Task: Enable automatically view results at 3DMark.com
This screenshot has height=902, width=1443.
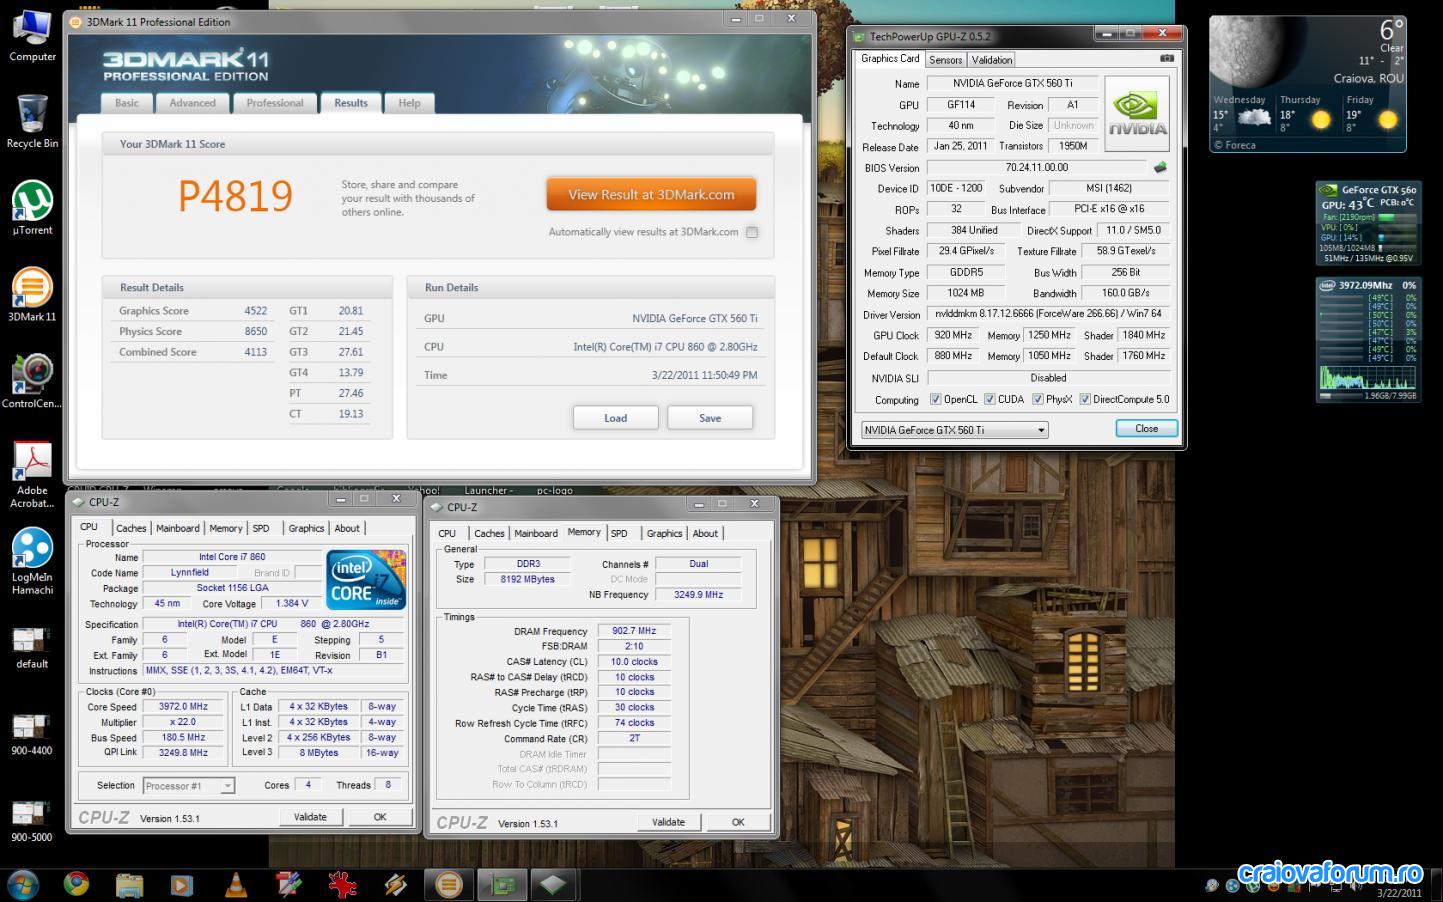Action: [752, 232]
